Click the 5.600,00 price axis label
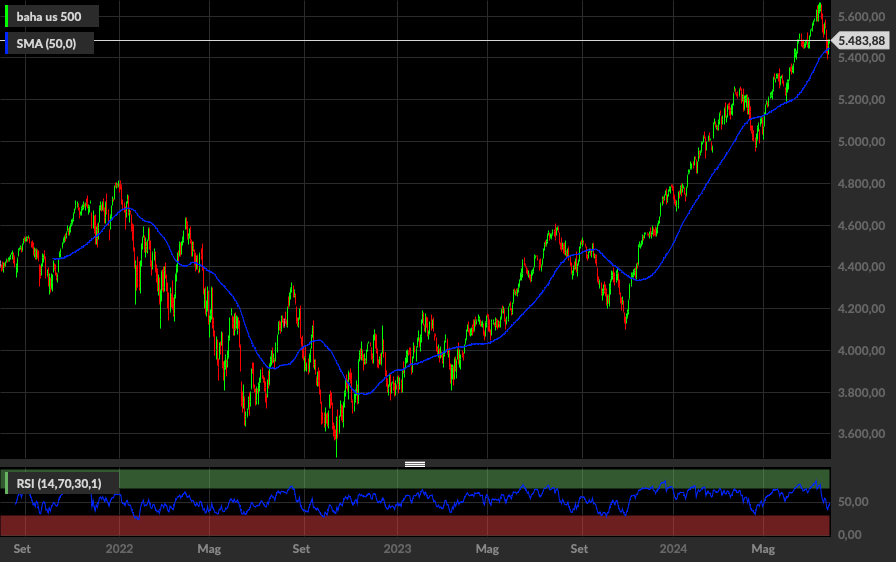Viewport: 896px width, 562px height. 861,17
